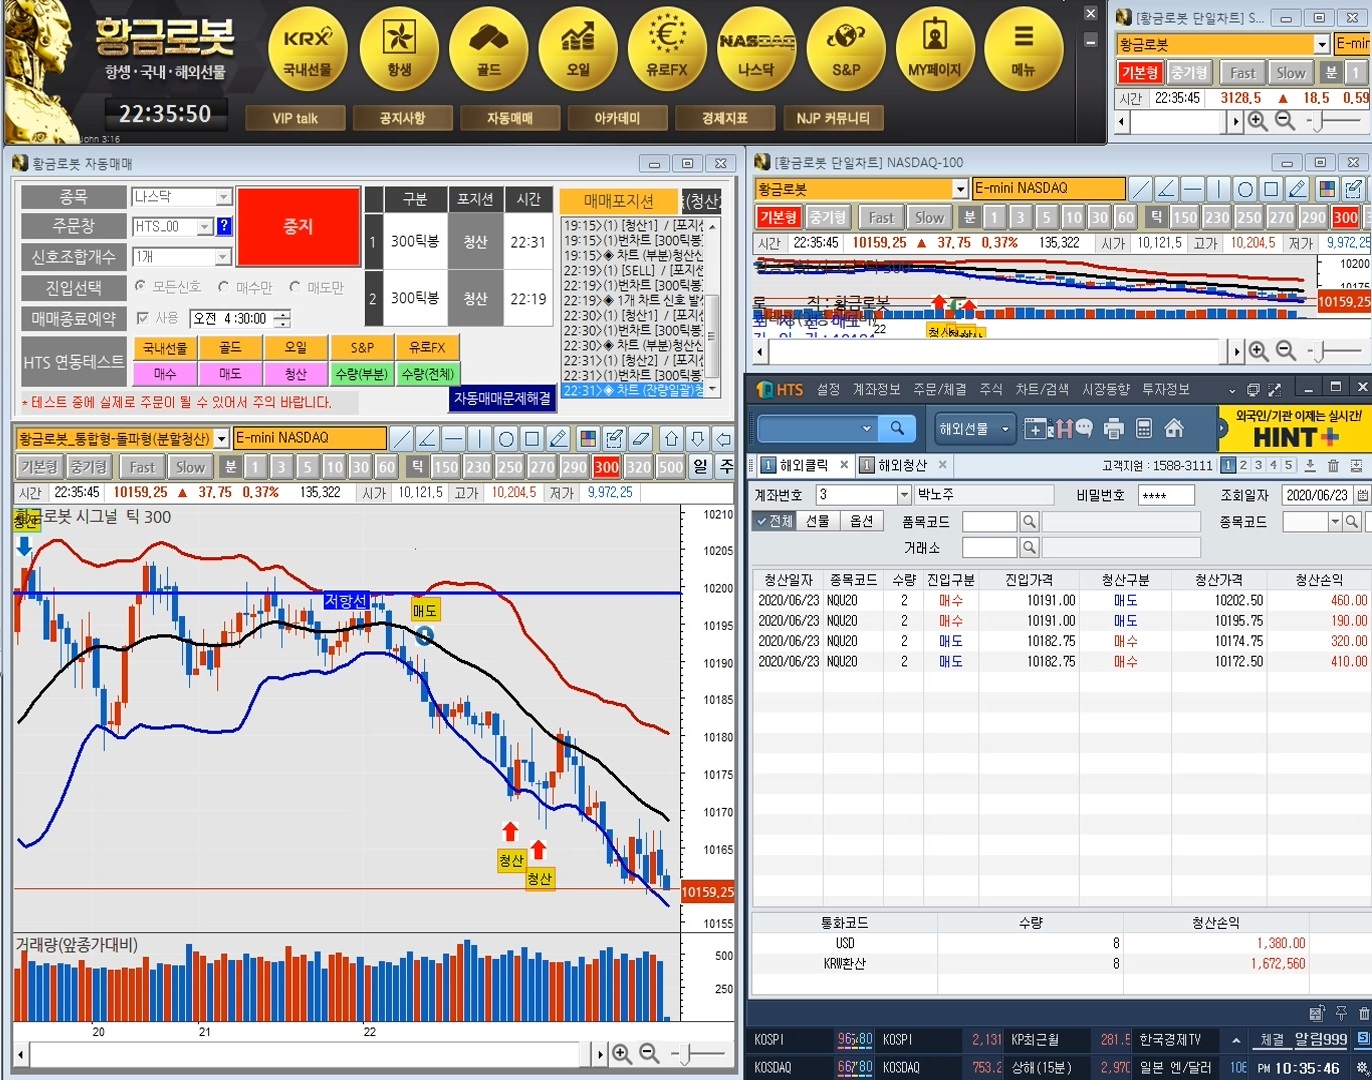
Task: Open the 계좌정보 menu in the HTS
Action: [x=876, y=389]
